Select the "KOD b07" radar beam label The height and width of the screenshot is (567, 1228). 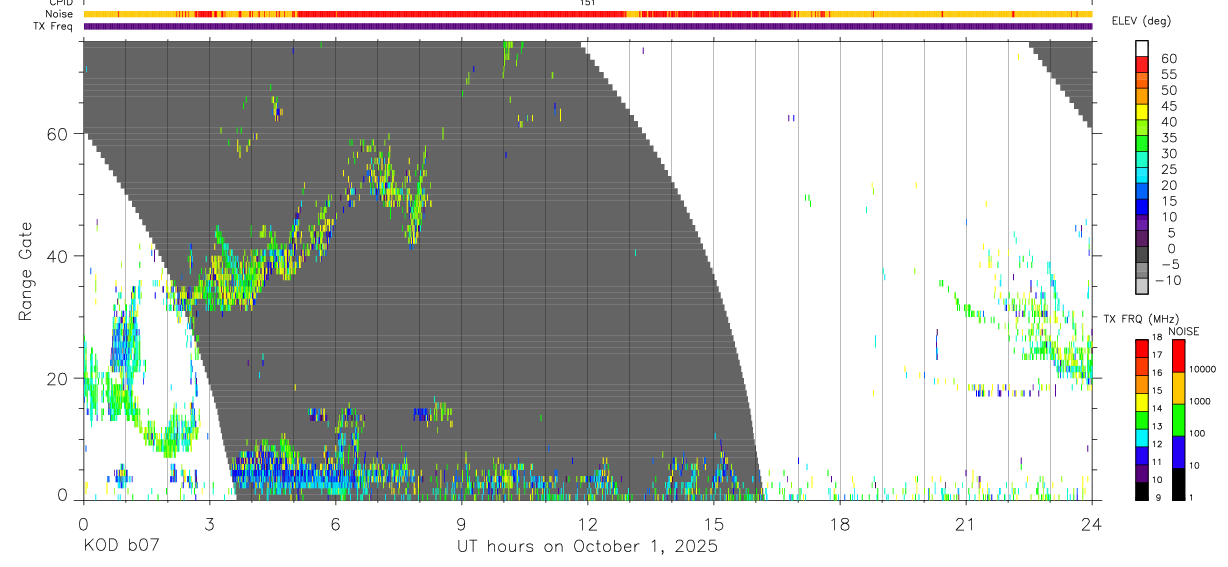tap(120, 547)
